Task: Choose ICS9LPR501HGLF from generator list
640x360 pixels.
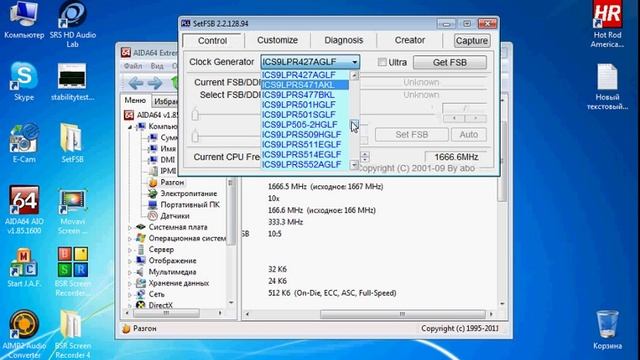Action: coord(305,104)
